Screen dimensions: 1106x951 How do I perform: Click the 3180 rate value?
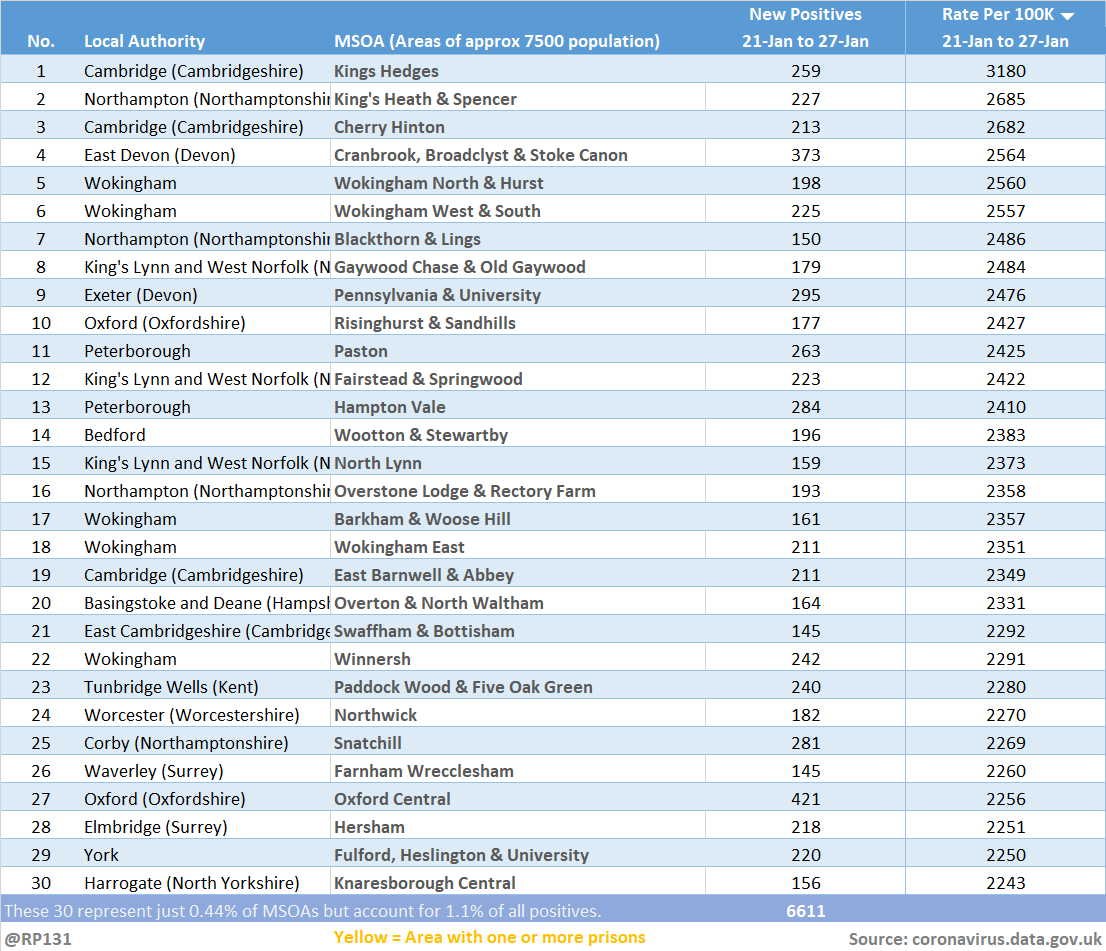[x=1005, y=71]
